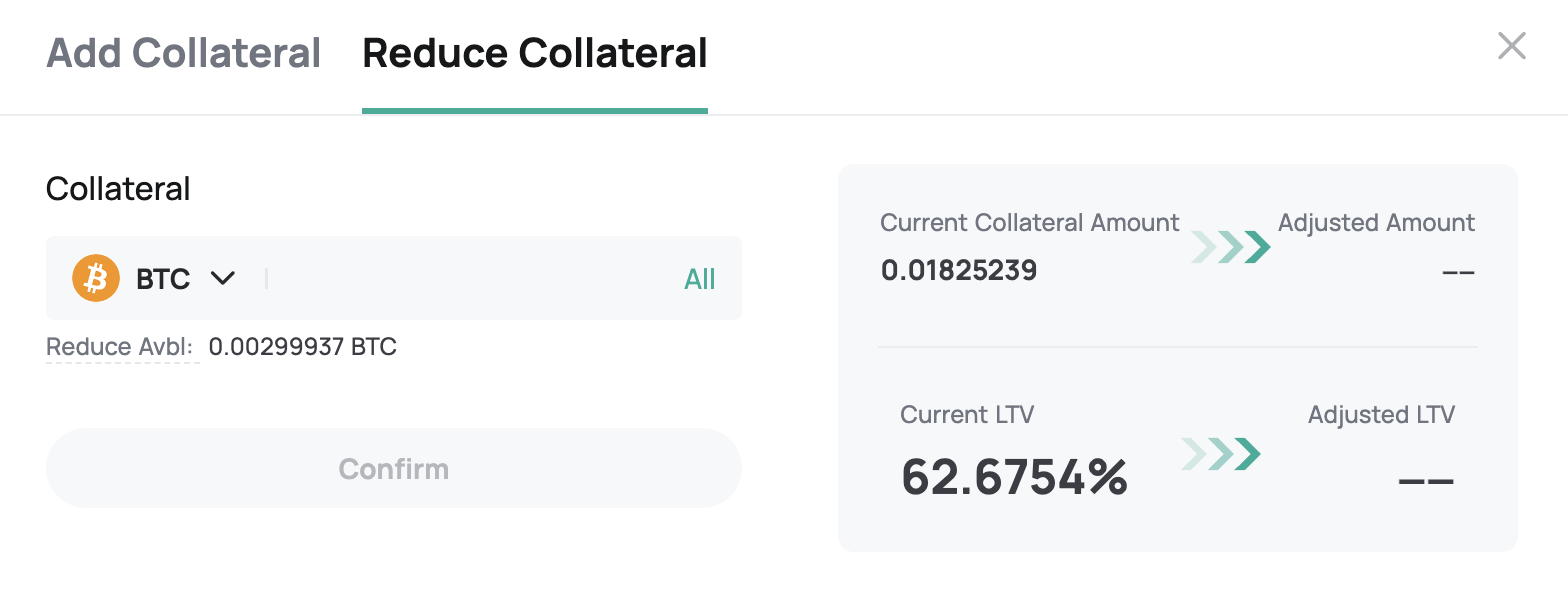Click the LTV adjustment arrows icon
The width and height of the screenshot is (1568, 592).
[x=1220, y=454]
